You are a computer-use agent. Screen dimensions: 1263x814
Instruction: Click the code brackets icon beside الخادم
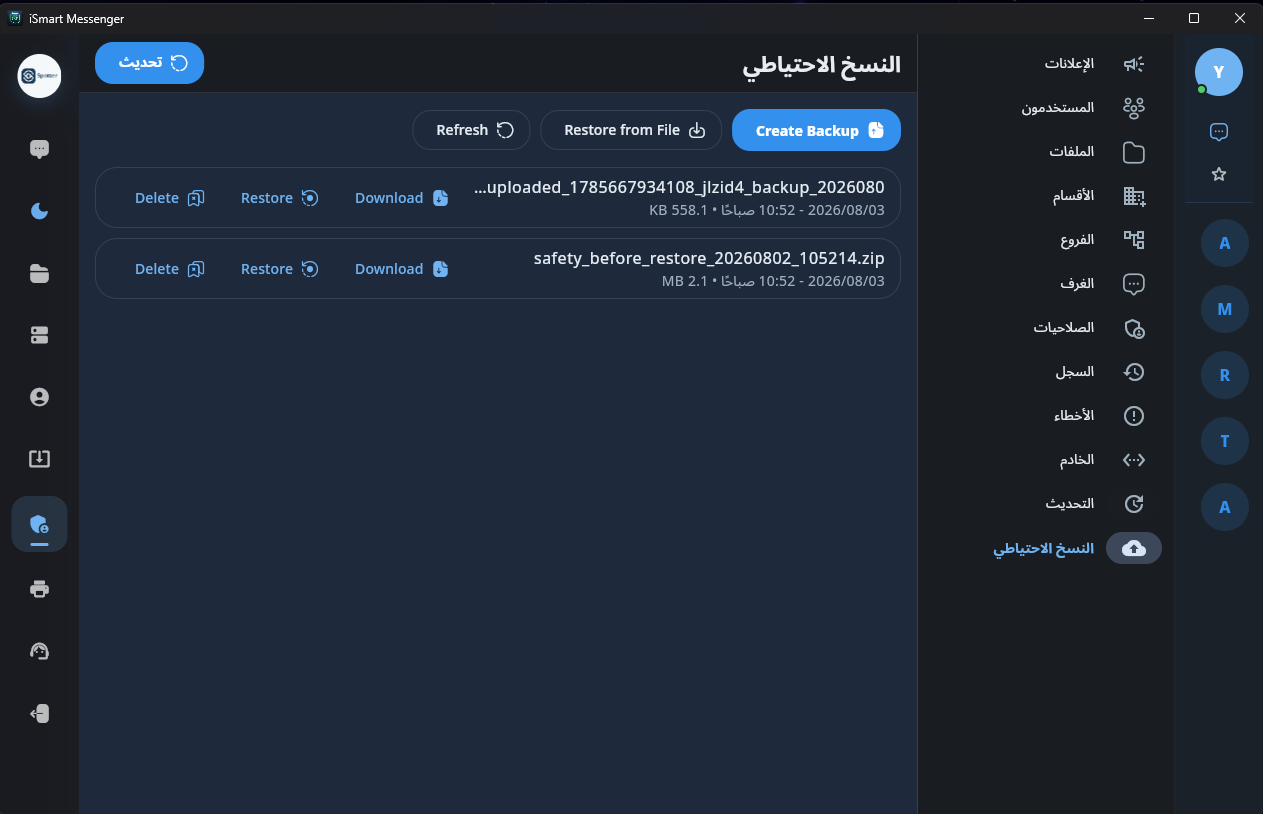(x=1134, y=460)
